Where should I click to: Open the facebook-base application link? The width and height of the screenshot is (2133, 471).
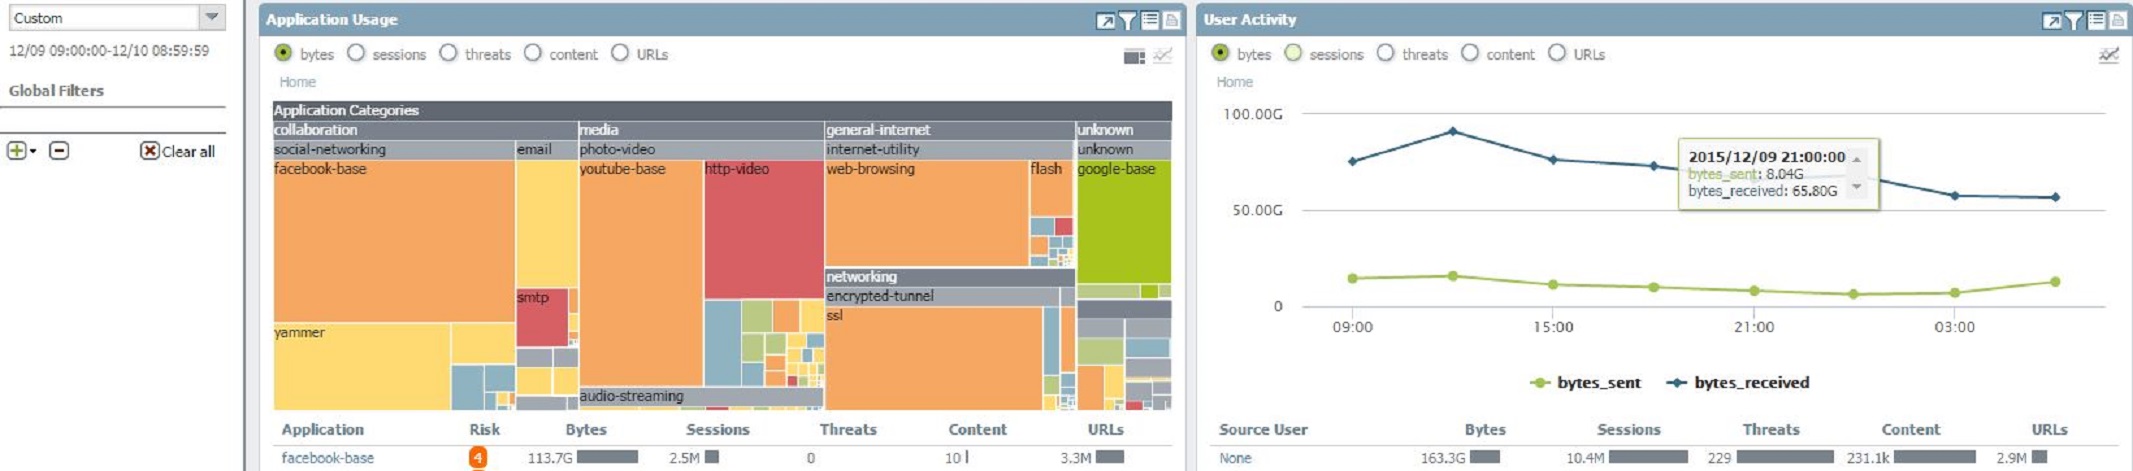[x=327, y=458]
